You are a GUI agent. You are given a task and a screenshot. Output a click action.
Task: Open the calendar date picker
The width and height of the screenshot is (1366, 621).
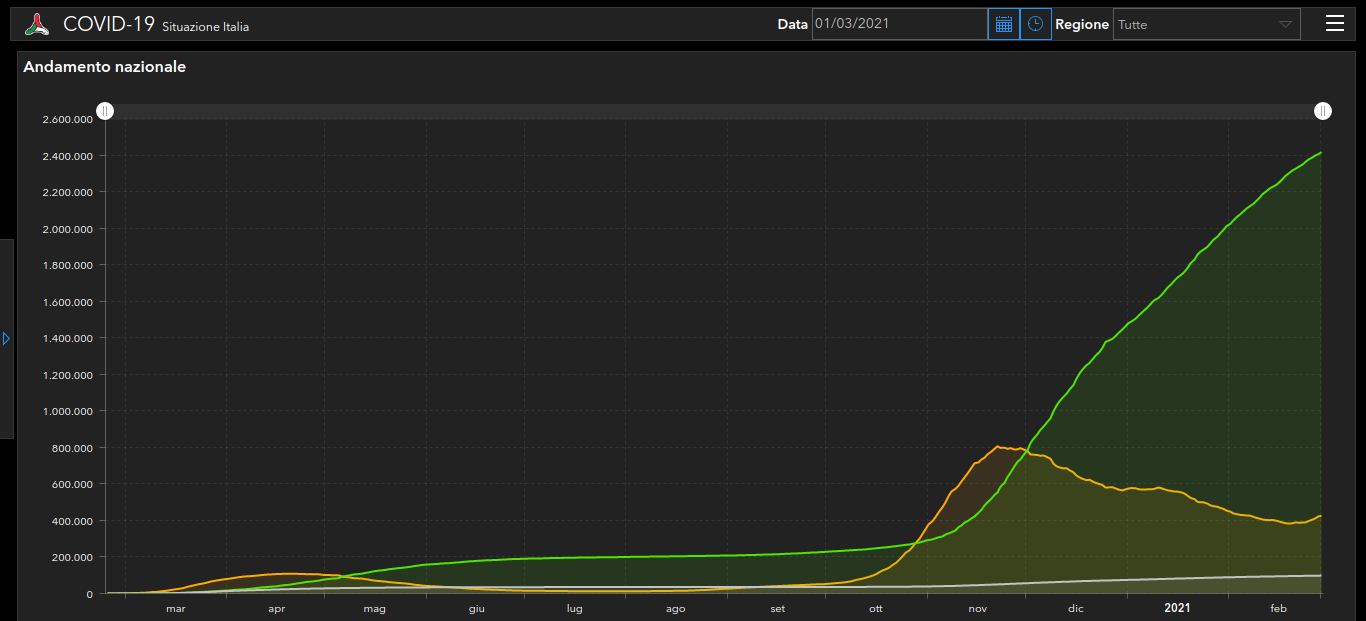point(1004,24)
